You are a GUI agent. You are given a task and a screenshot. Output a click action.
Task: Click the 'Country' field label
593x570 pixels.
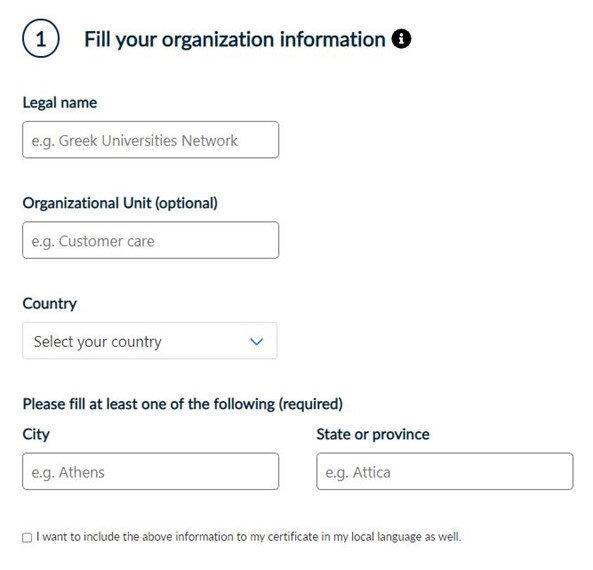(50, 304)
